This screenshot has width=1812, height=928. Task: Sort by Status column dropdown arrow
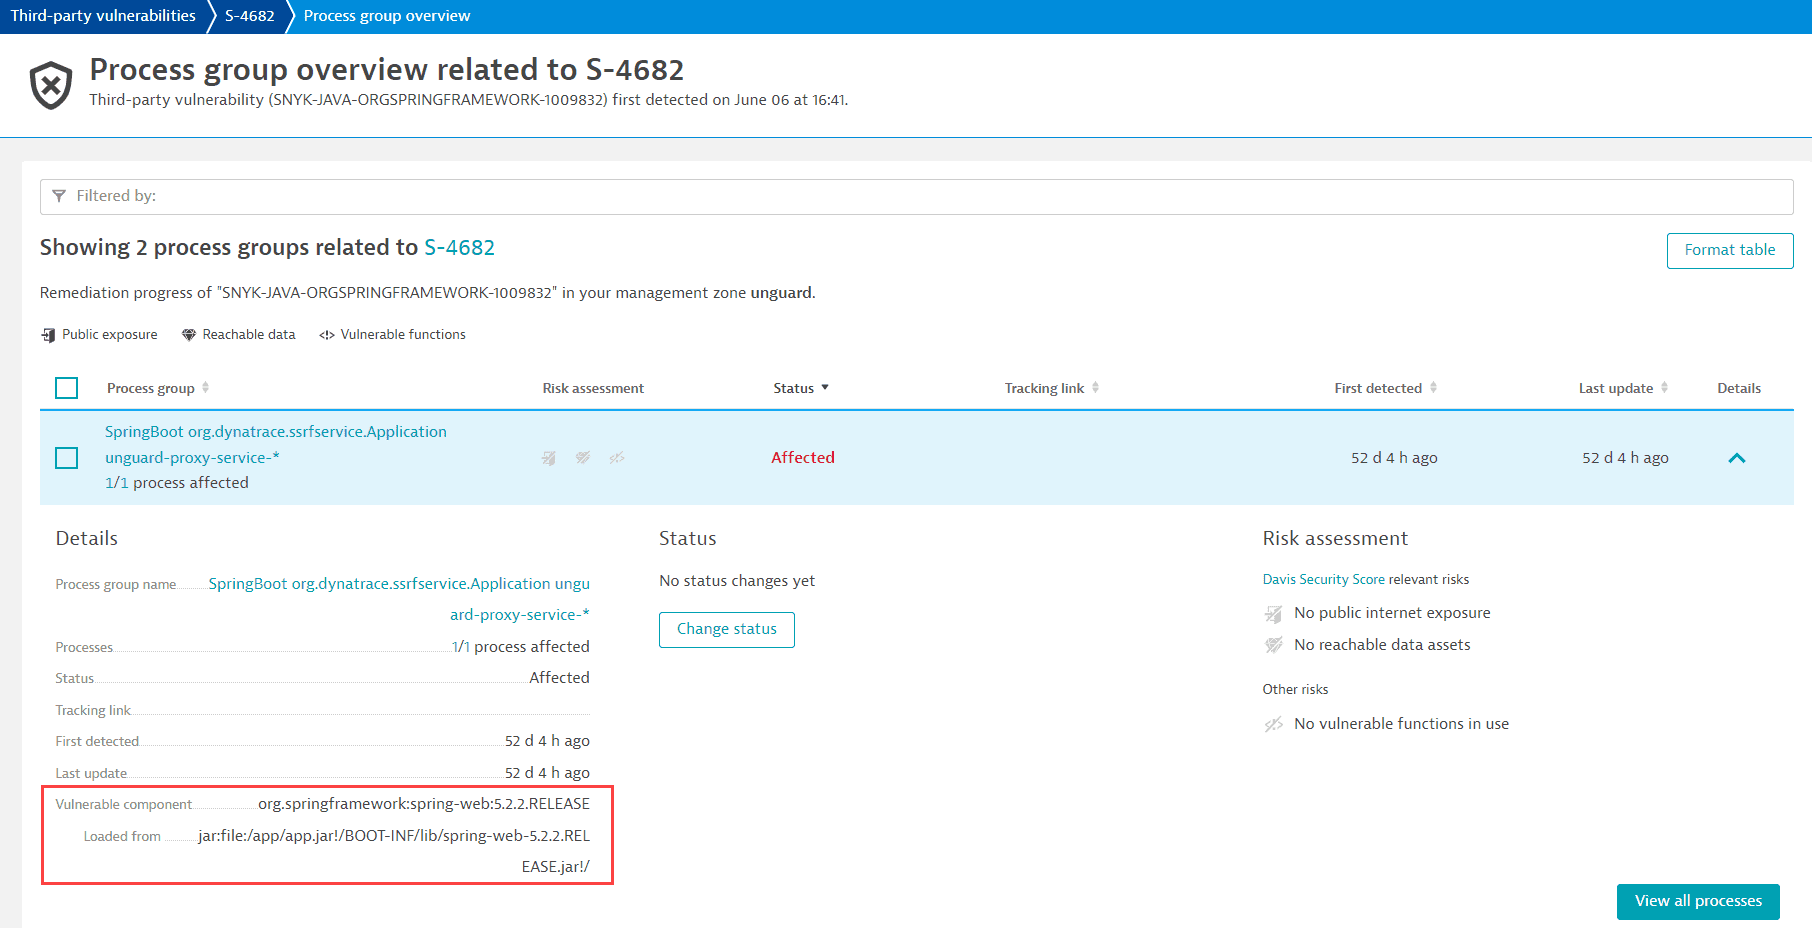(825, 388)
